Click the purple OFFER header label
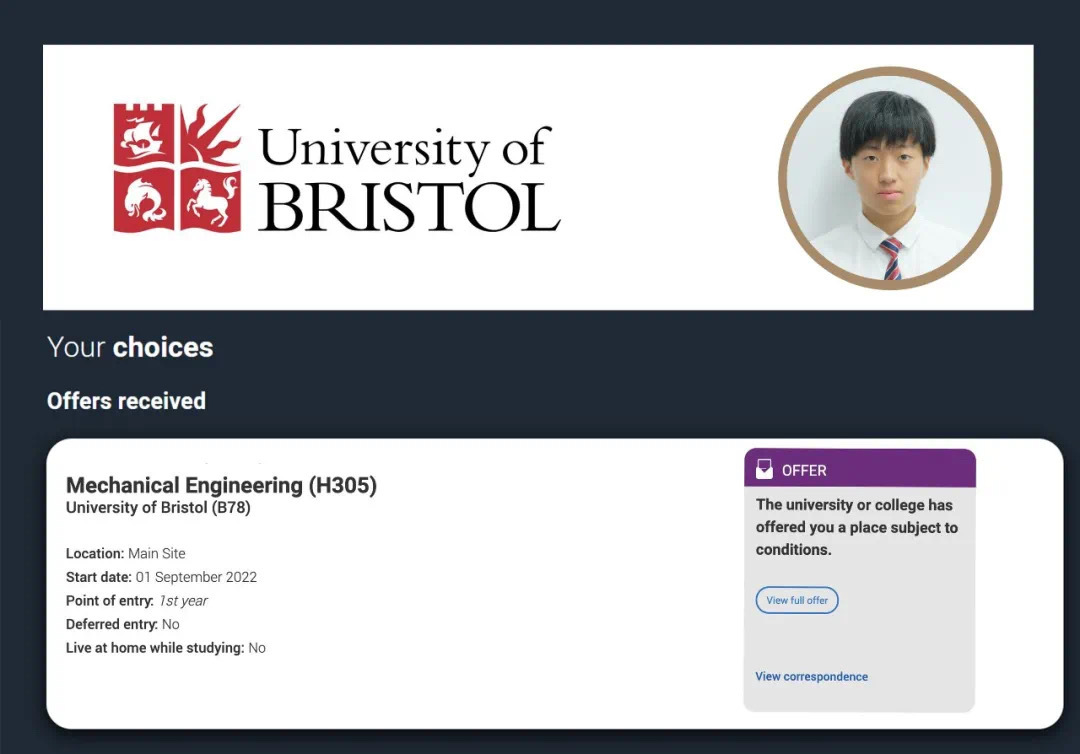 point(804,470)
